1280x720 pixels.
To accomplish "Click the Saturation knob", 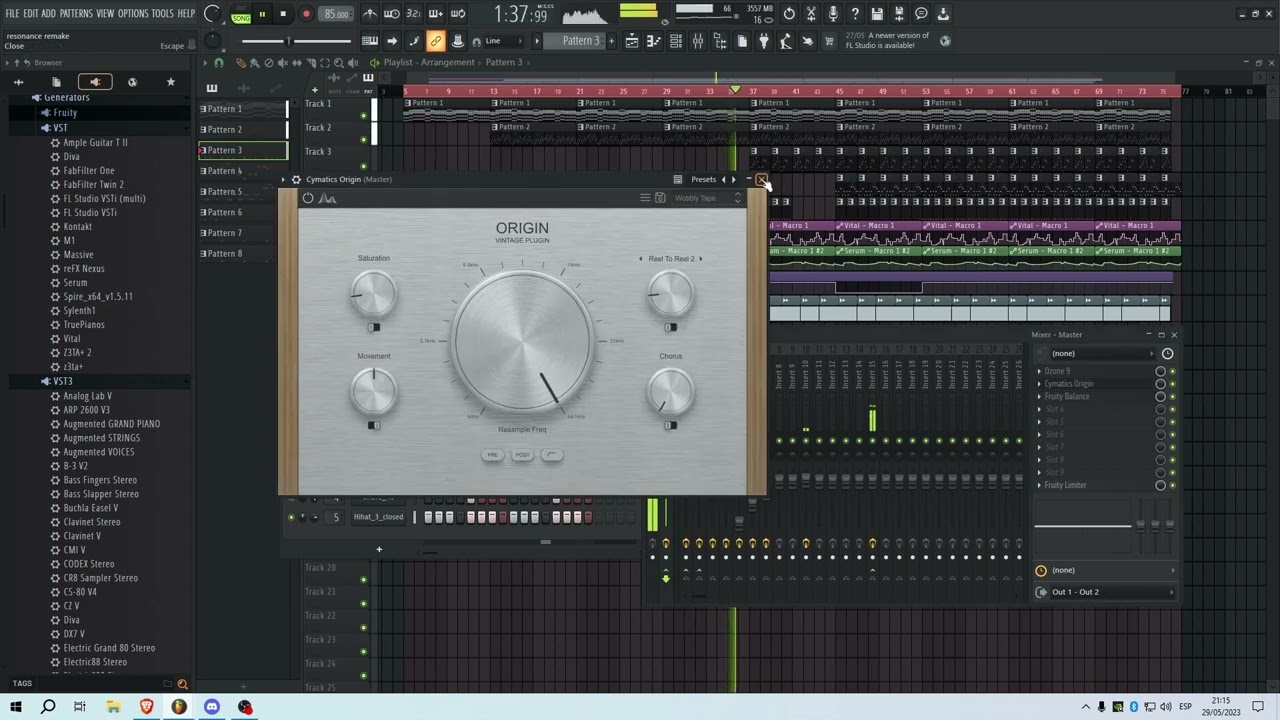I will [x=374, y=293].
